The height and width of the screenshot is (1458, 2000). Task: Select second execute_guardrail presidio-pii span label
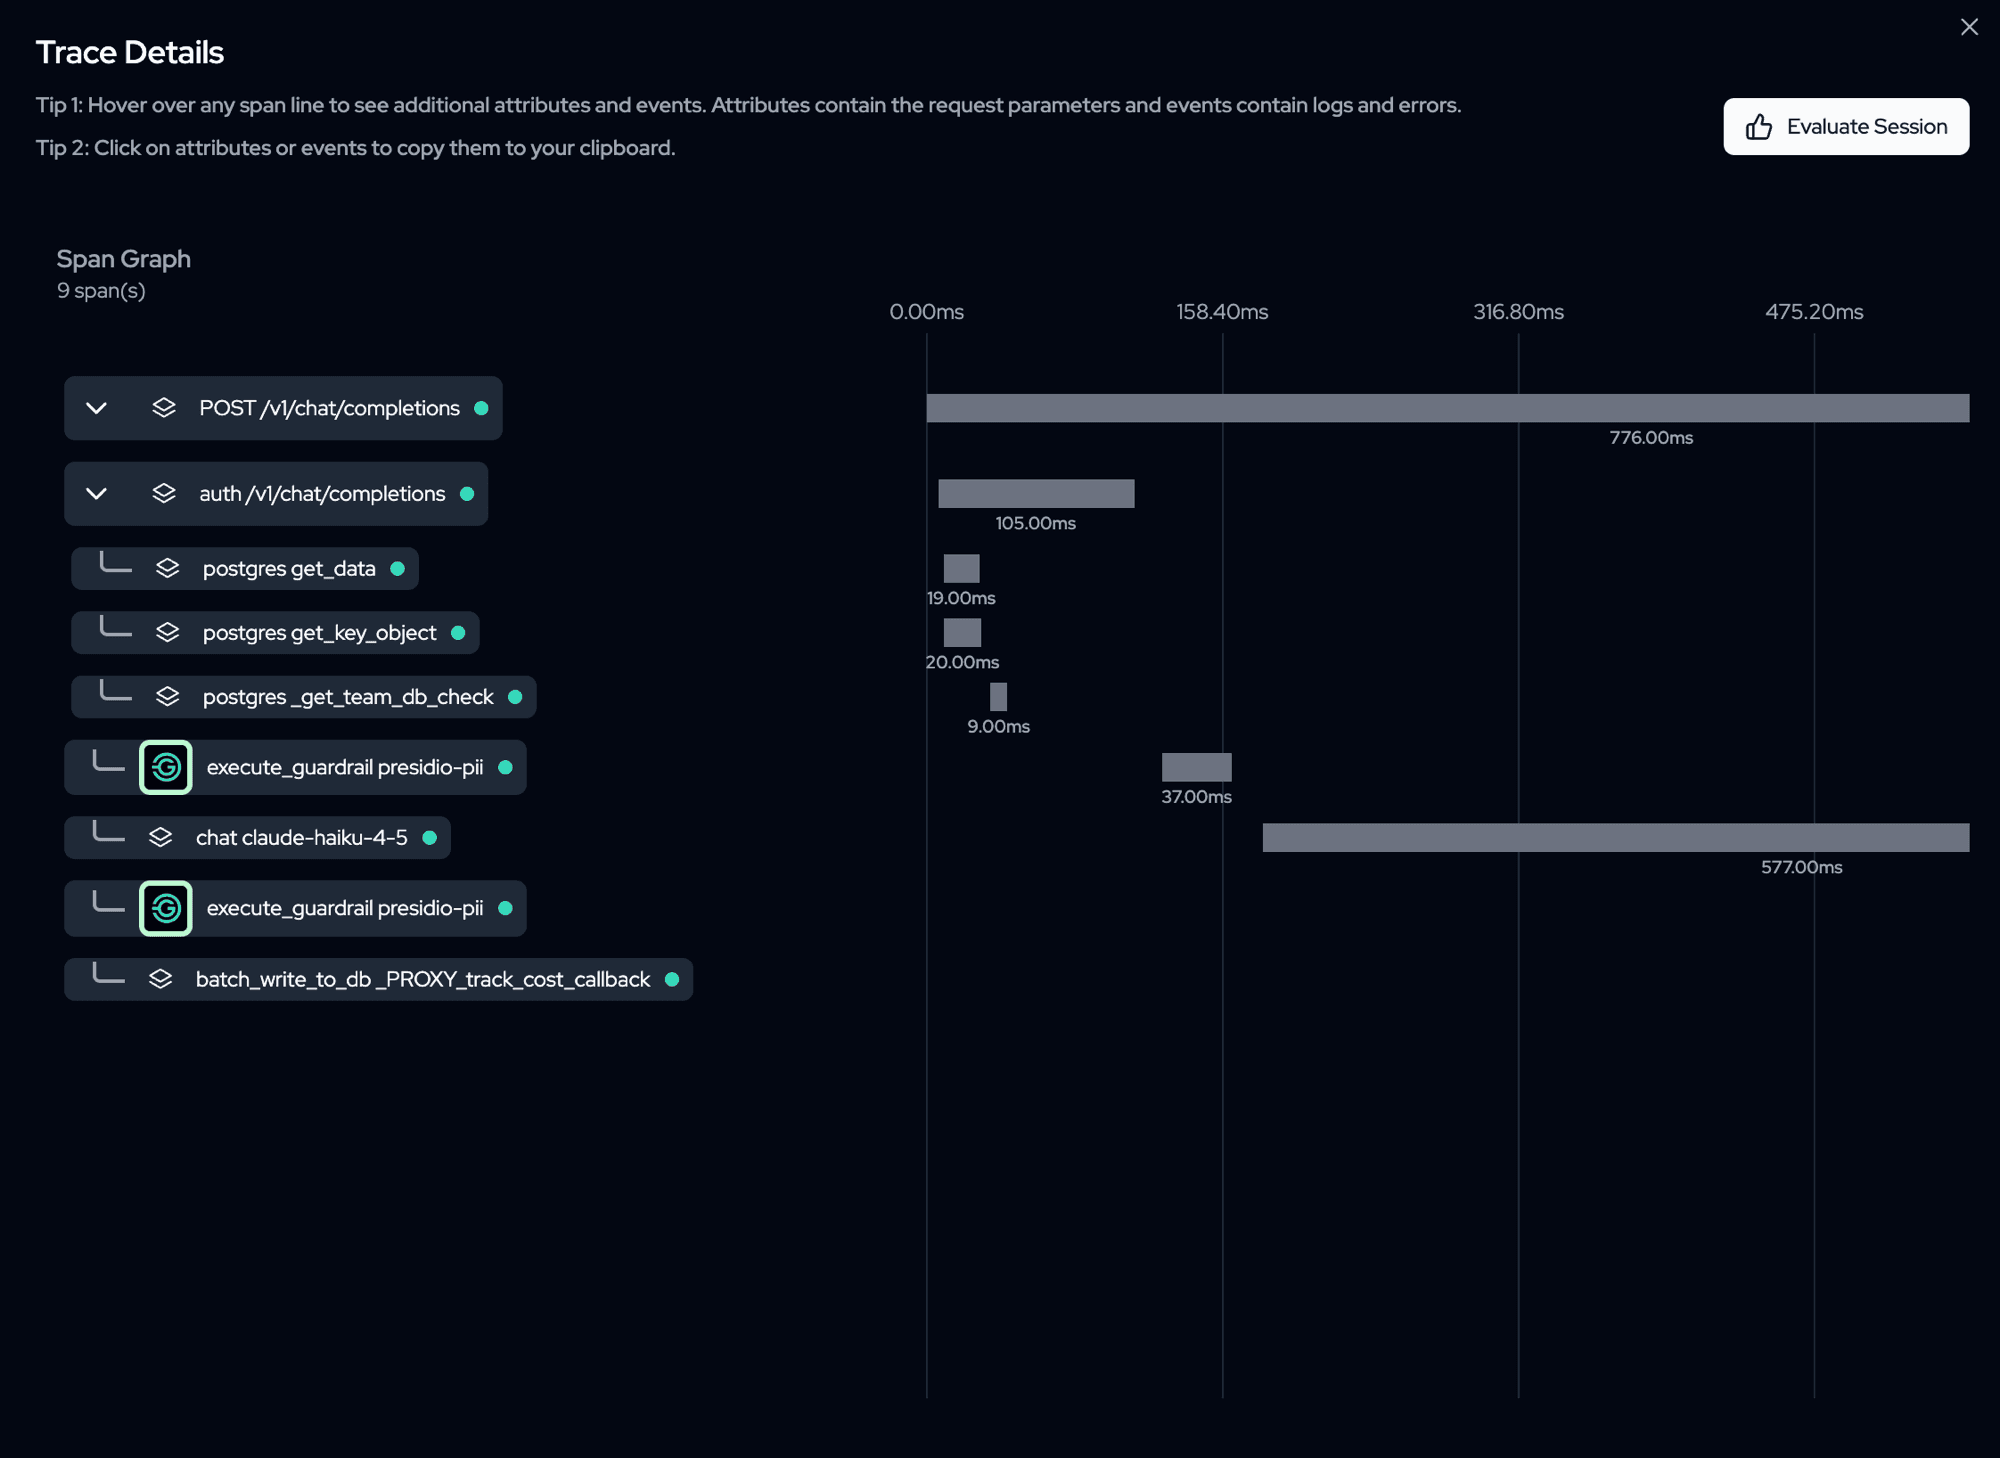[345, 908]
